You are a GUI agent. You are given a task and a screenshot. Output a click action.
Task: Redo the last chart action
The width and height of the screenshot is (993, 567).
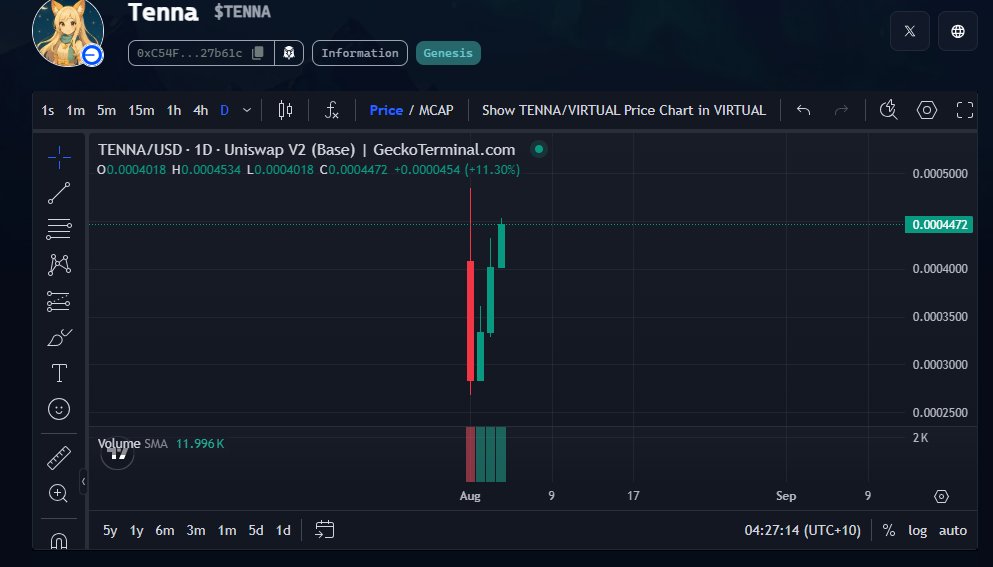tap(841, 110)
